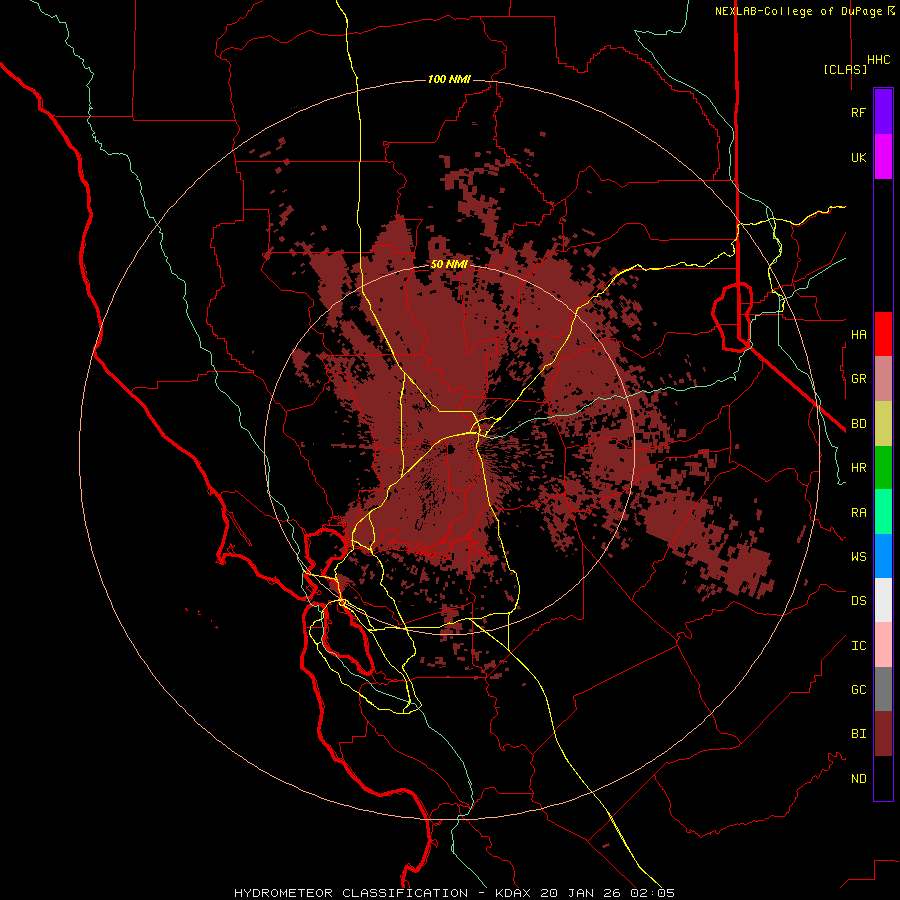900x900 pixels.
Task: Click the 50 NMI range ring label
Action: tap(449, 265)
